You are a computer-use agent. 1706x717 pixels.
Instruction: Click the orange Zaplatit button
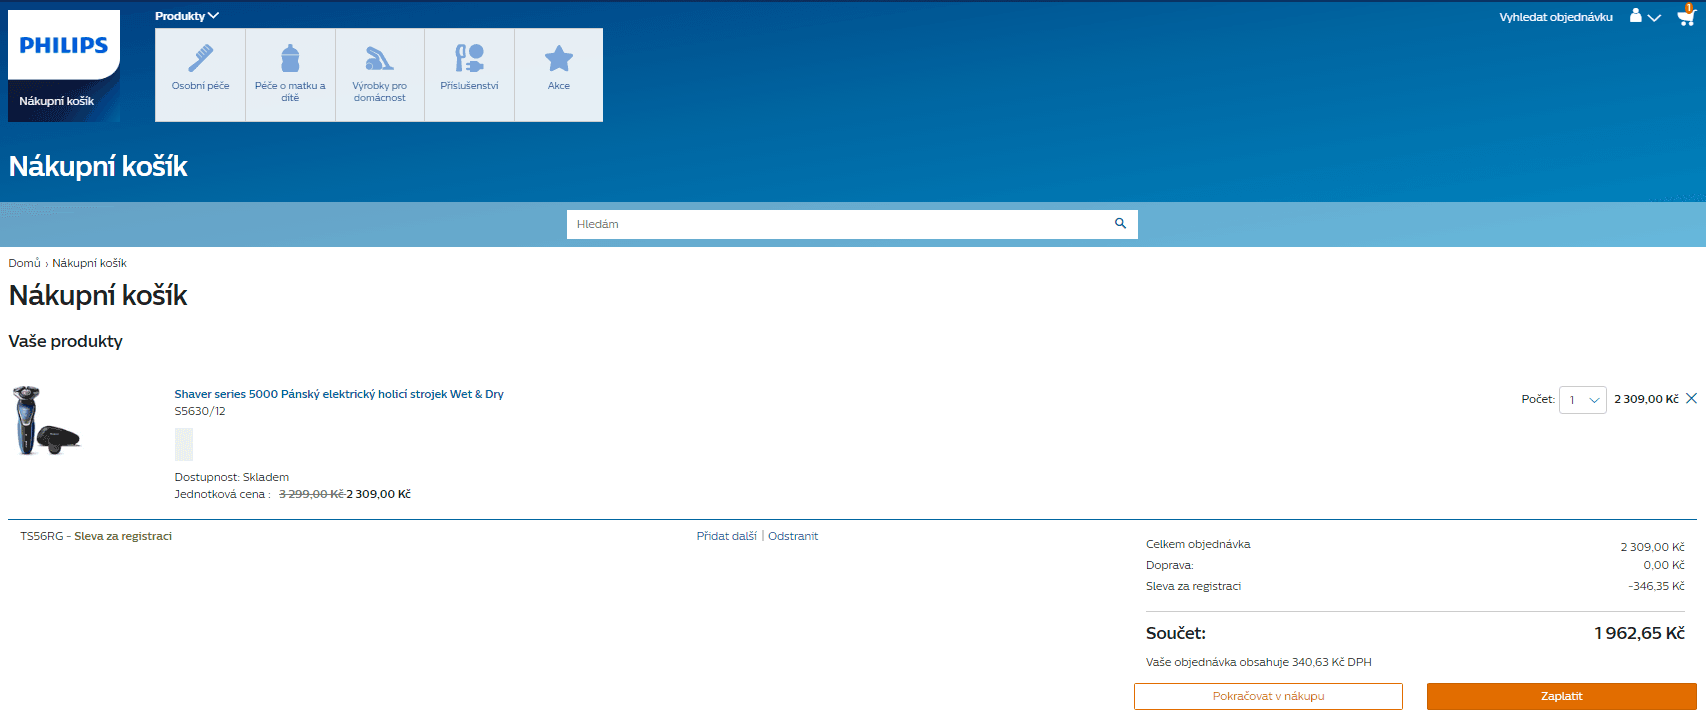pyautogui.click(x=1561, y=696)
